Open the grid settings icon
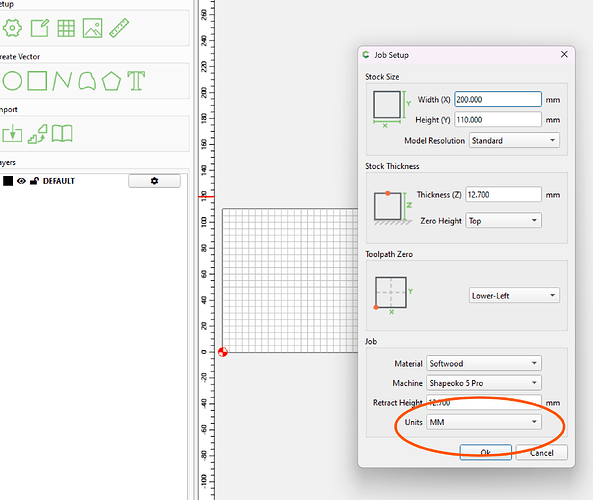The height and width of the screenshot is (500, 593). [x=66, y=28]
